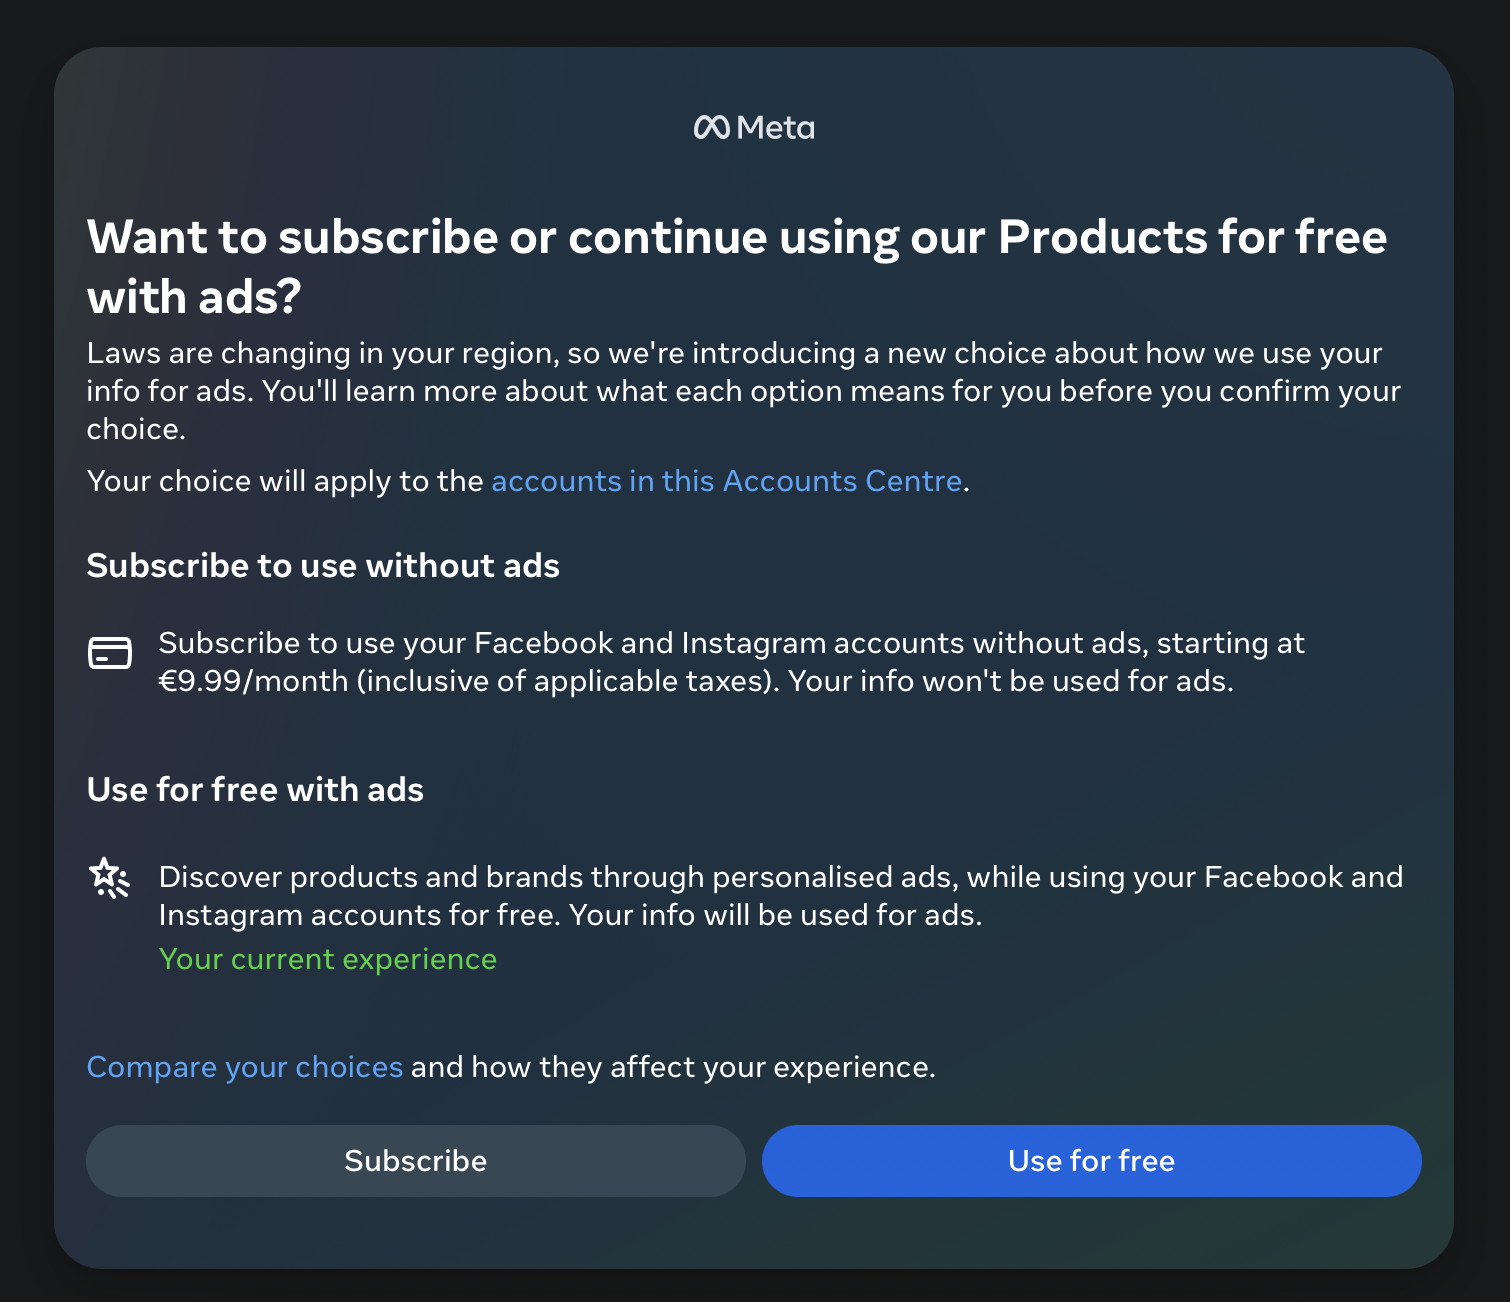Viewport: 1510px width, 1302px height.
Task: Click the 'Subscribe to use without ads' heading
Action: (323, 566)
